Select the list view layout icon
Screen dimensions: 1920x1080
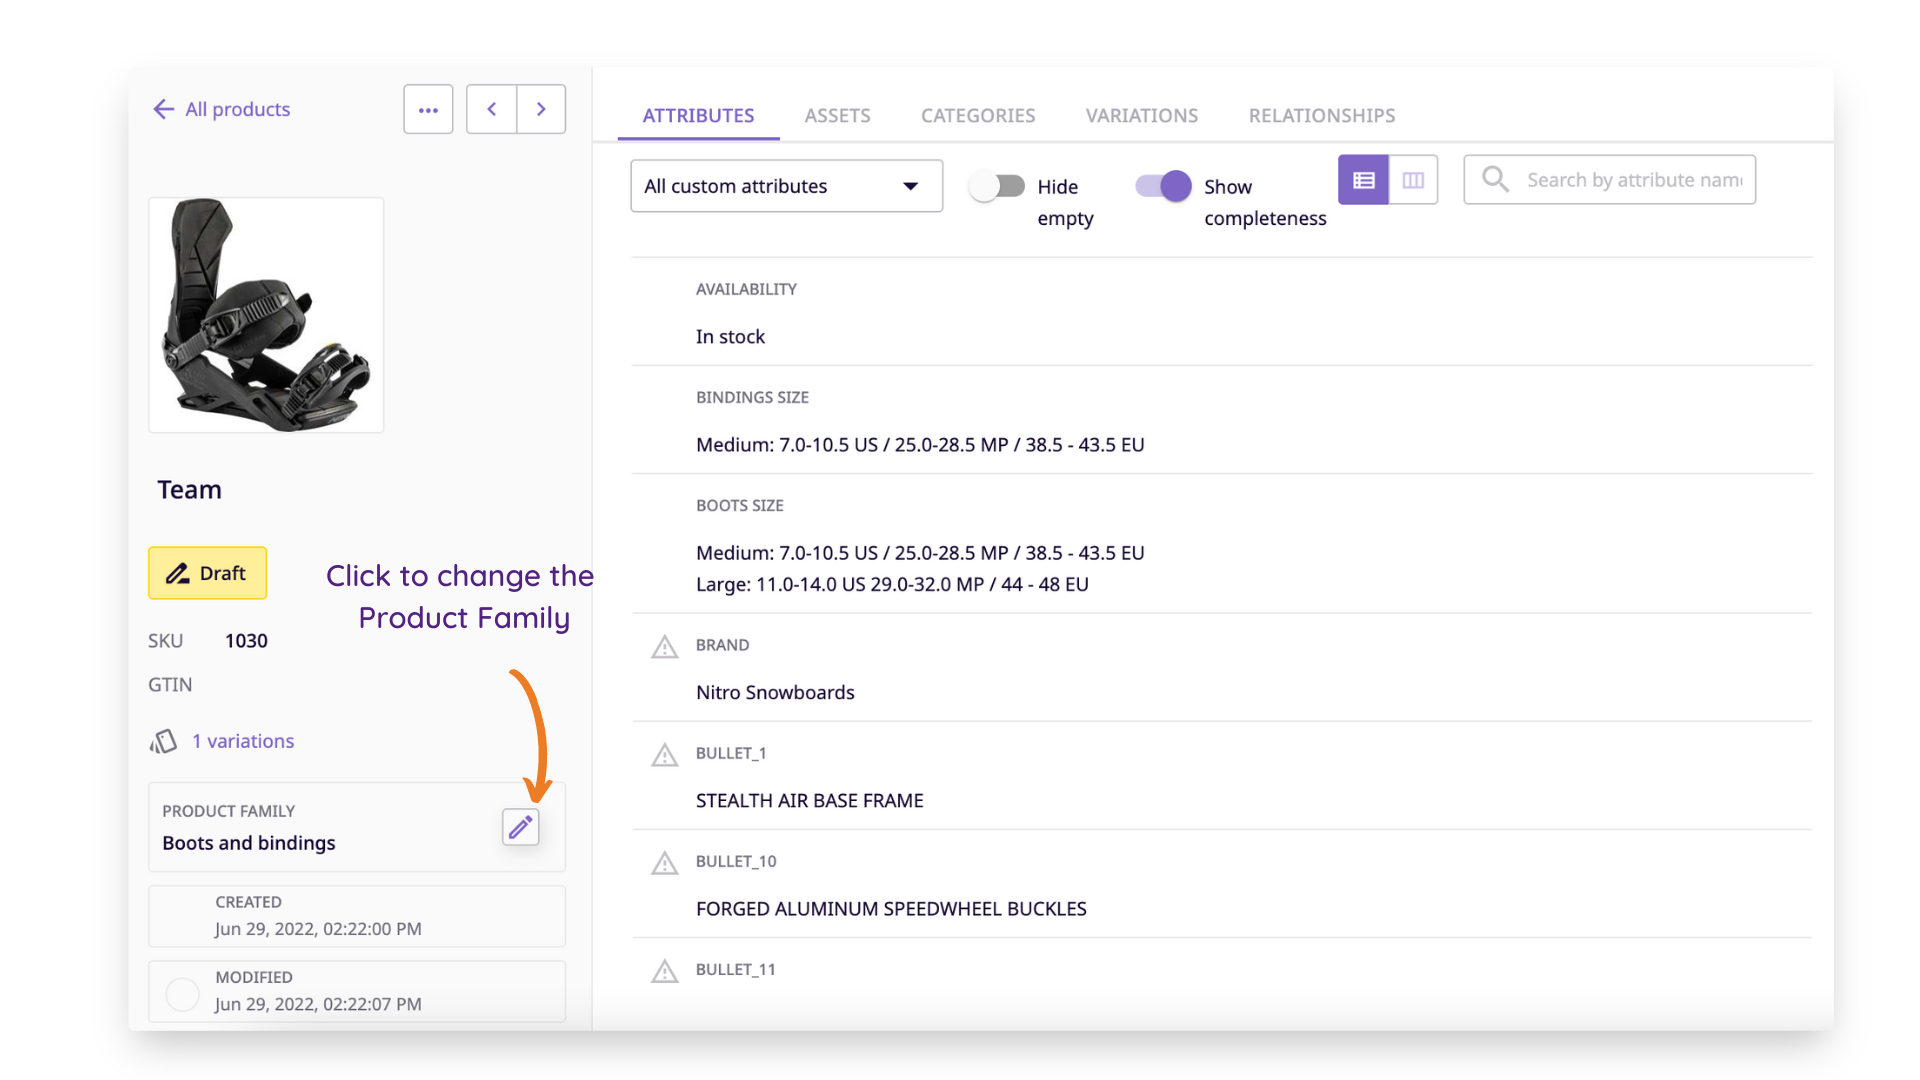[1363, 180]
